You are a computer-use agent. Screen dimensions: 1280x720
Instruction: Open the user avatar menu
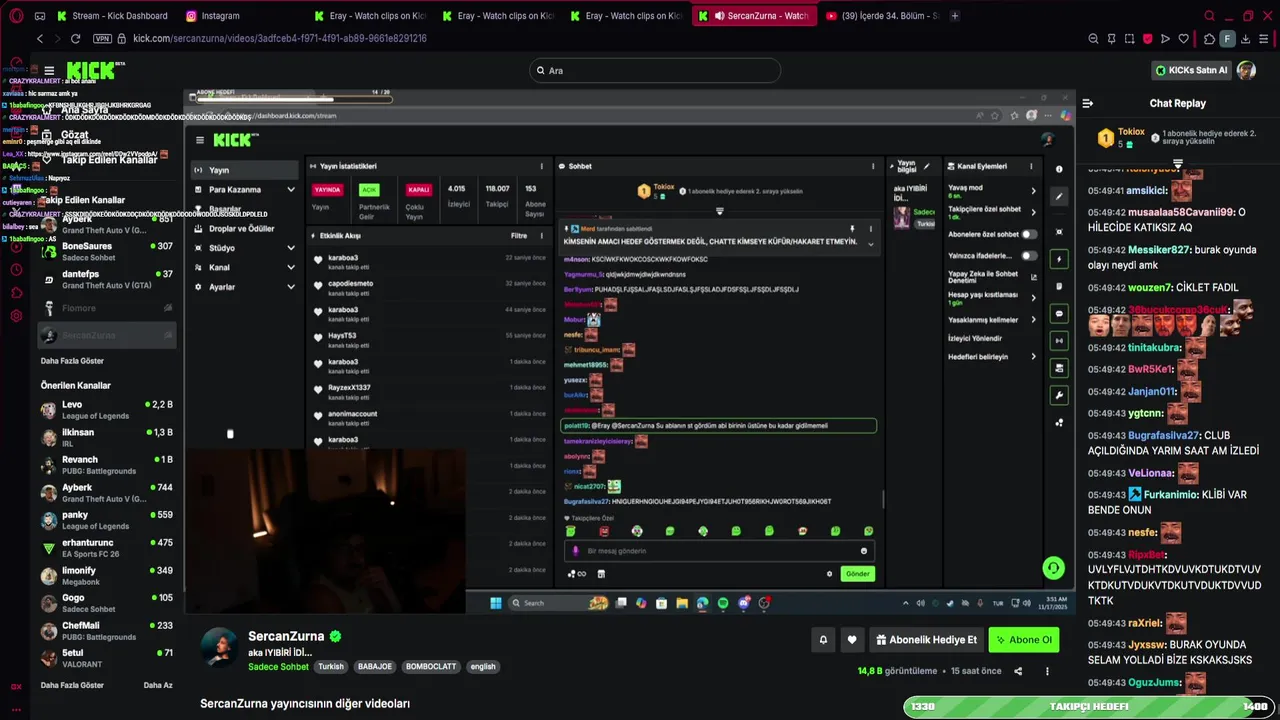coord(1246,70)
